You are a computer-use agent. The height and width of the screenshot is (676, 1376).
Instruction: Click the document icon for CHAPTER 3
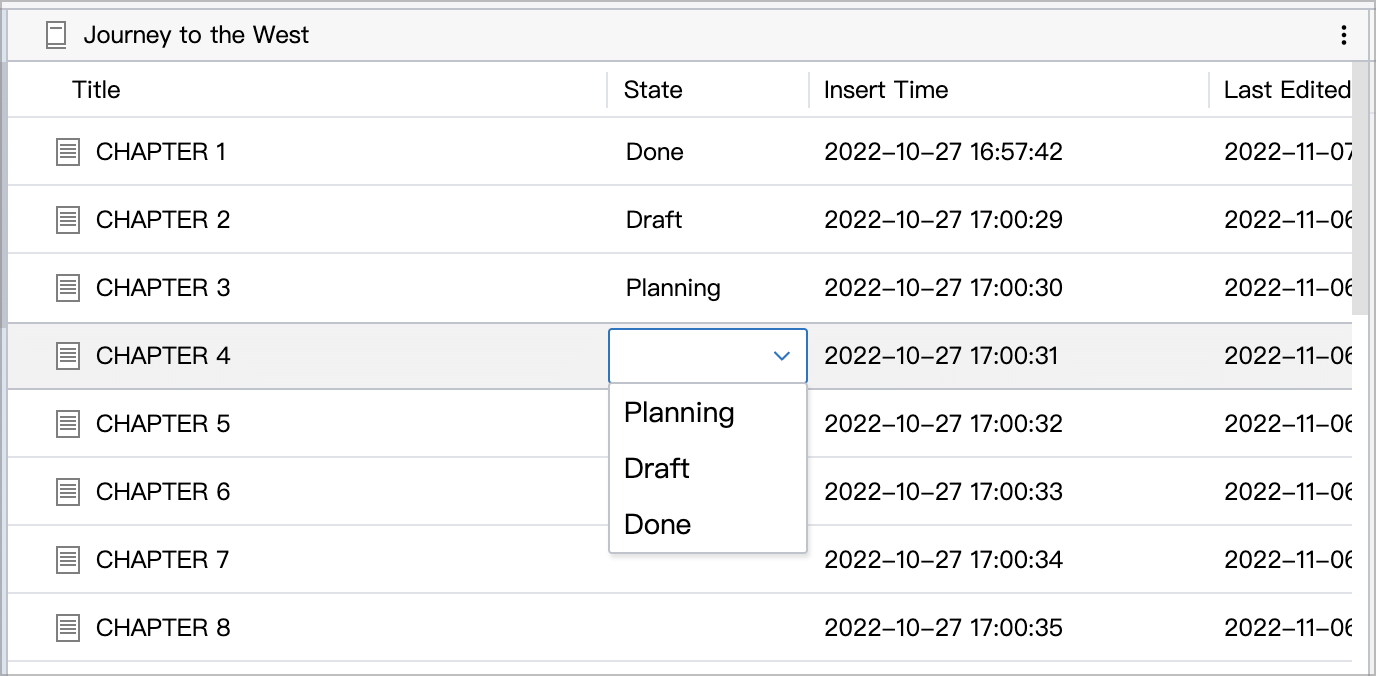coord(67,288)
